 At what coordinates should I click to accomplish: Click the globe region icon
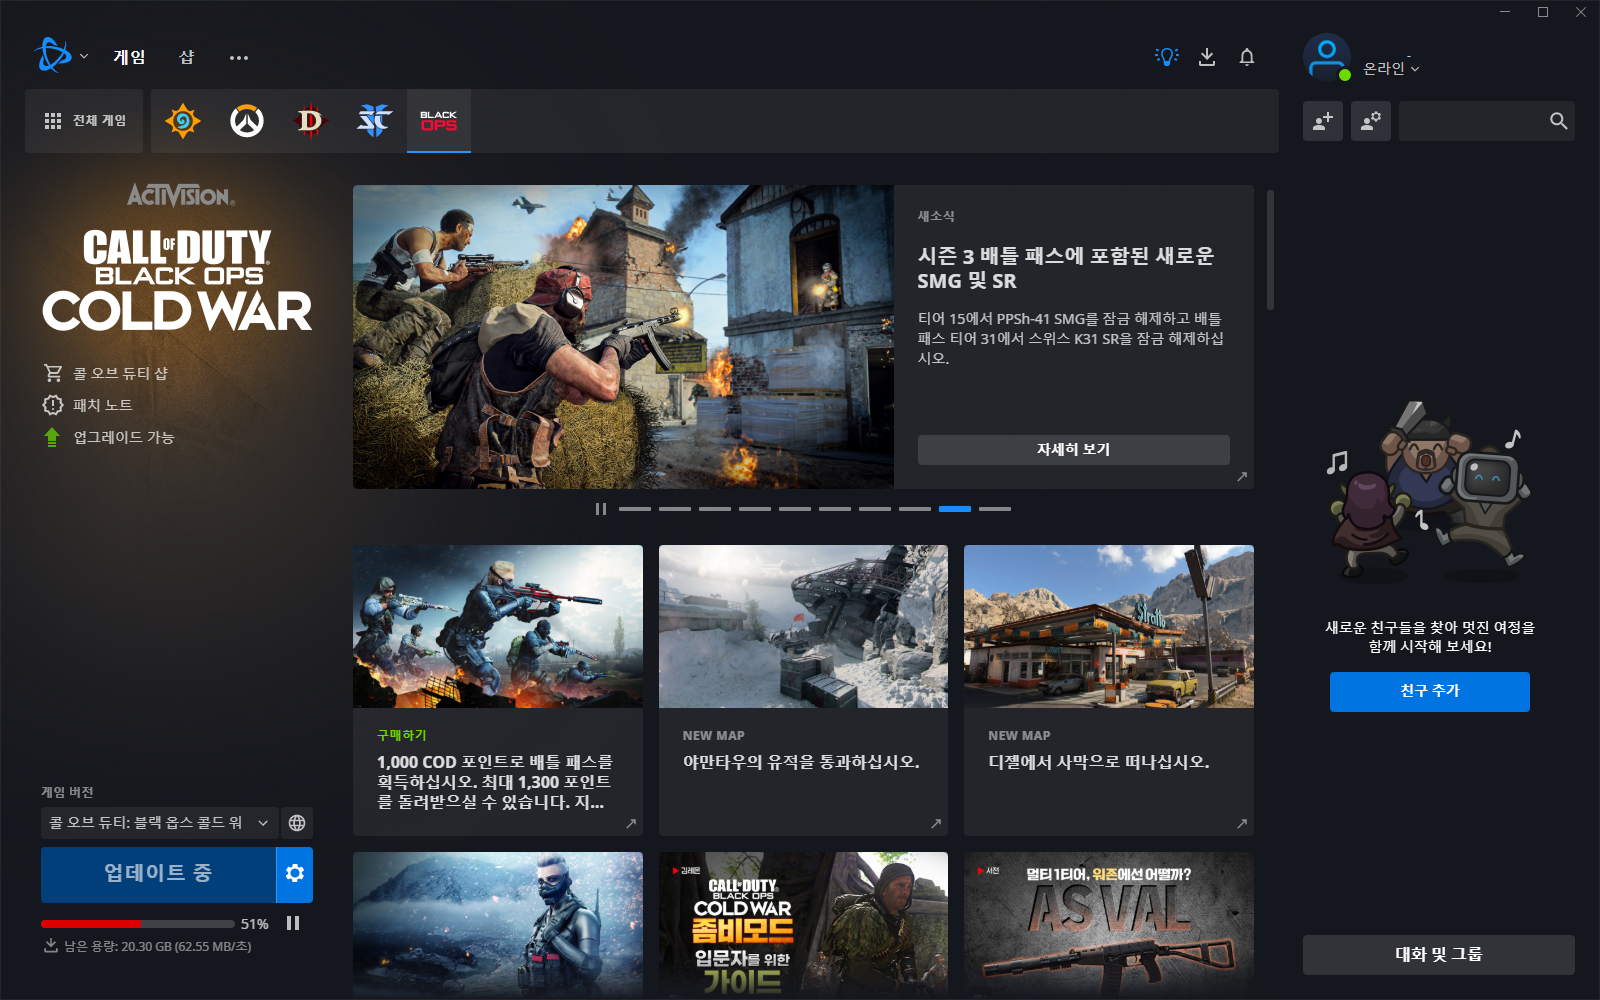click(x=297, y=823)
